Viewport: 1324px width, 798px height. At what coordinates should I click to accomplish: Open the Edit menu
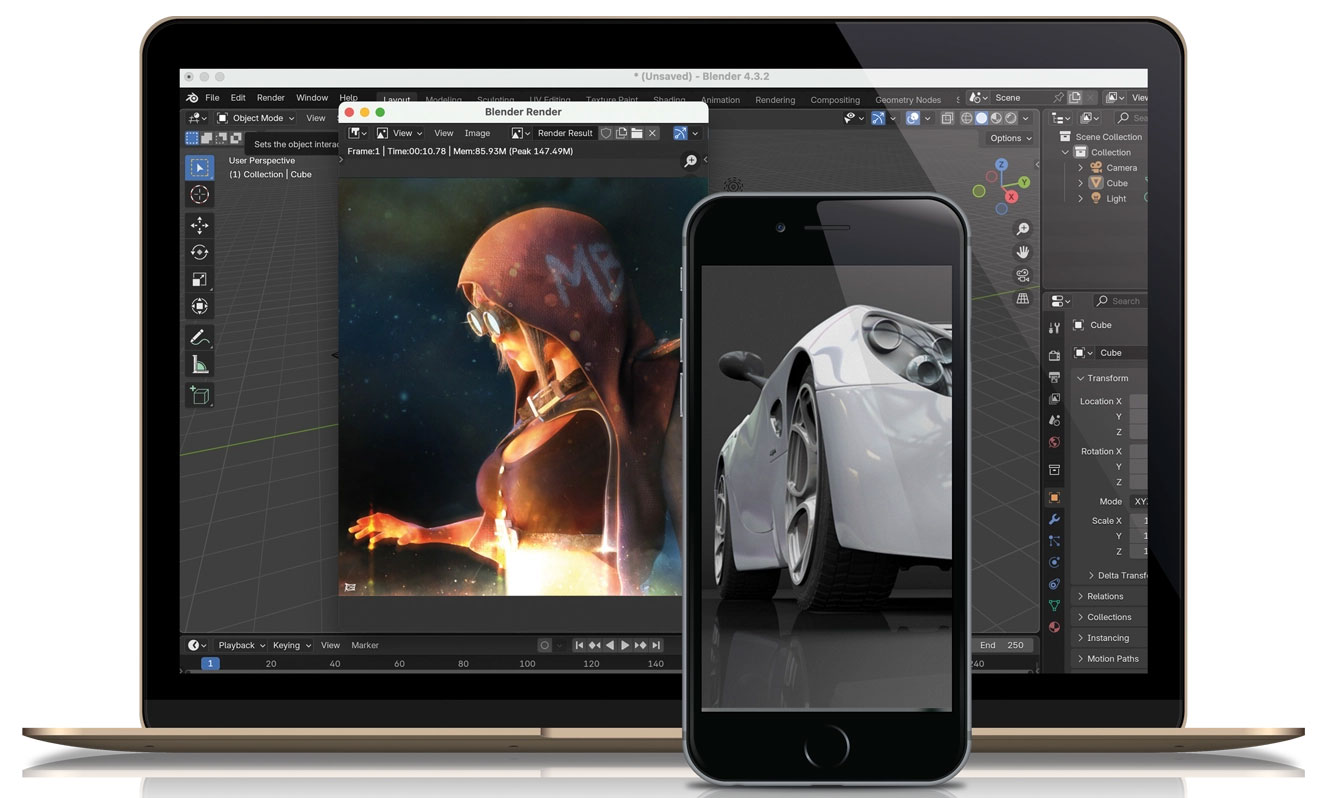[x=238, y=98]
